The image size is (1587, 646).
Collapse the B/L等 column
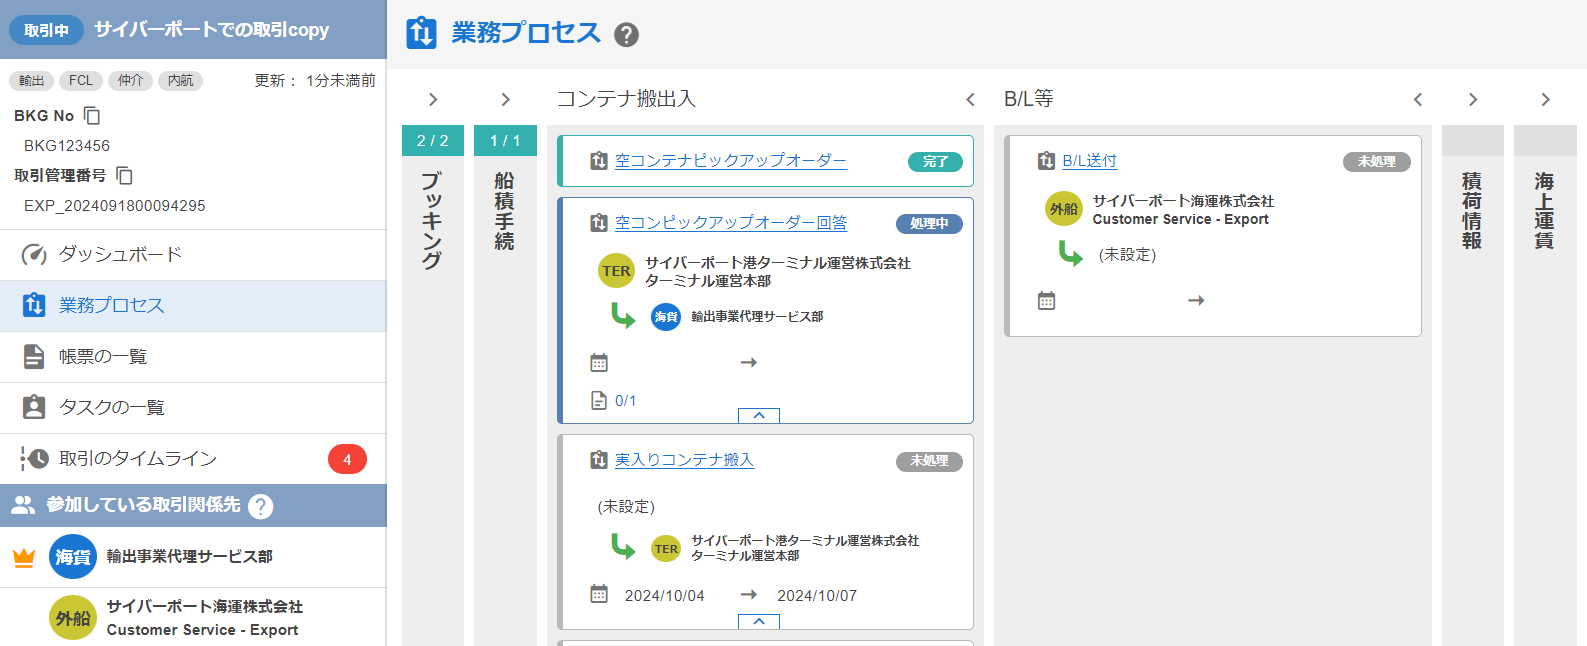coord(1417,100)
